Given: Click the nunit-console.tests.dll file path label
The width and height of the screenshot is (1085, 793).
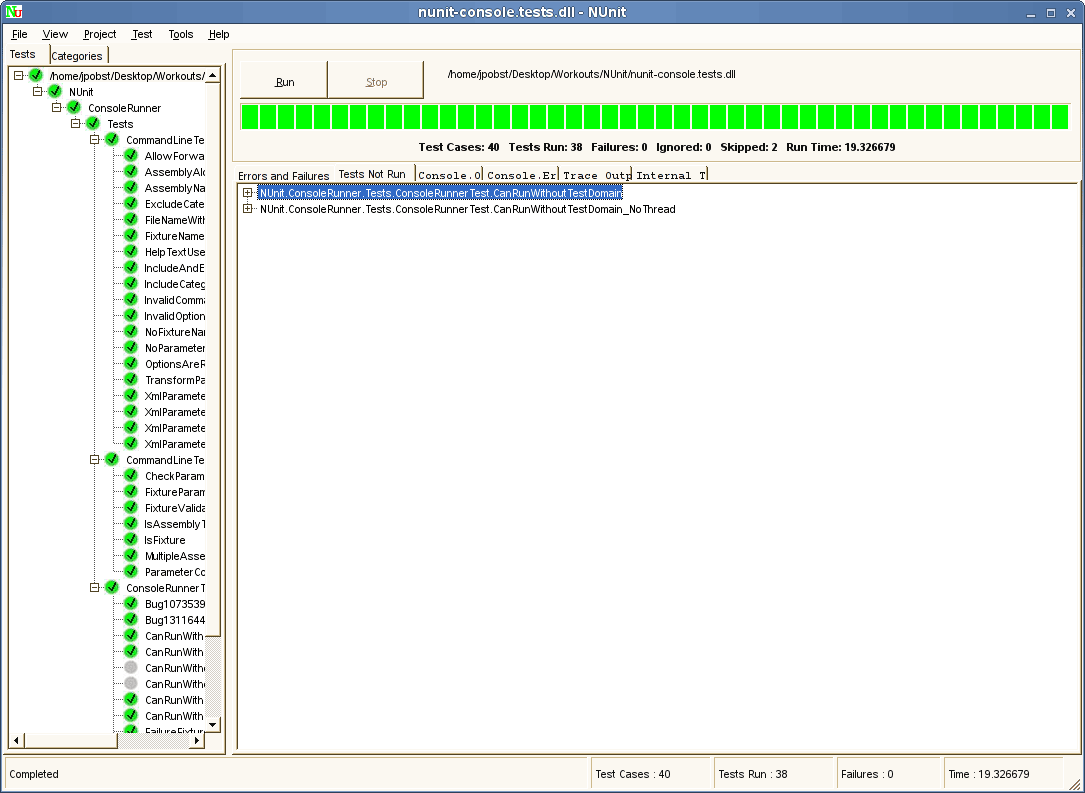Looking at the screenshot, I should click(x=592, y=74).
